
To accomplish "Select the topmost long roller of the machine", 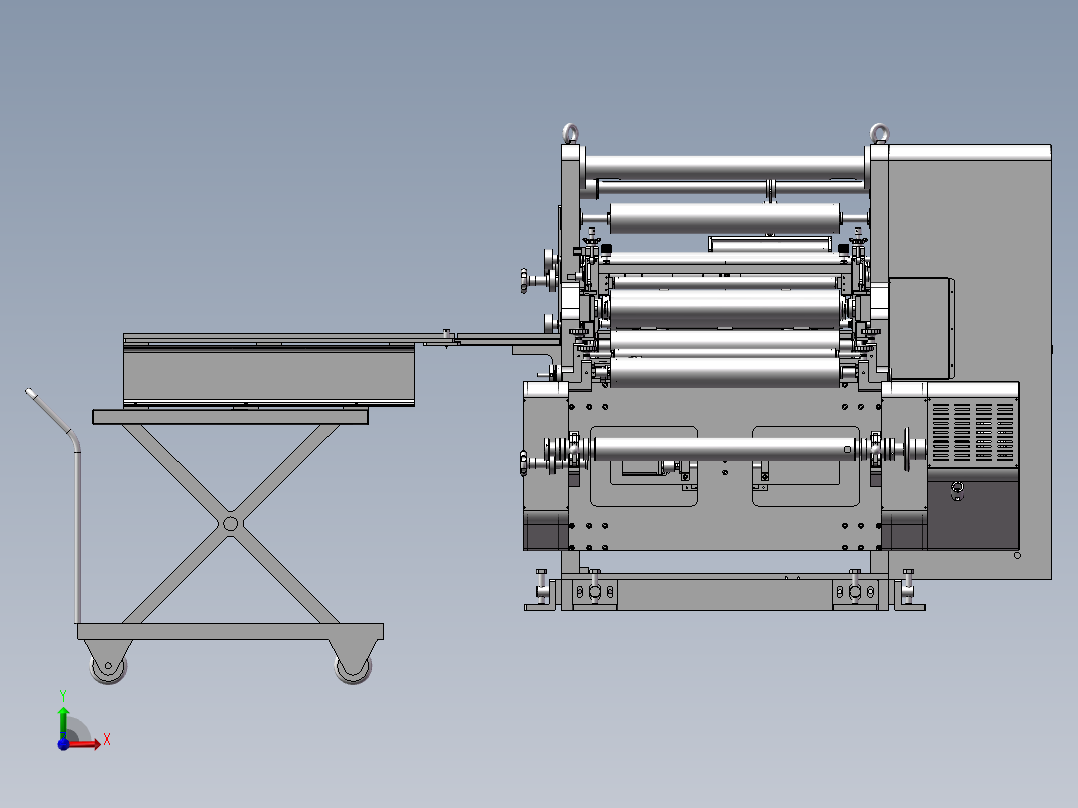I will [x=724, y=167].
